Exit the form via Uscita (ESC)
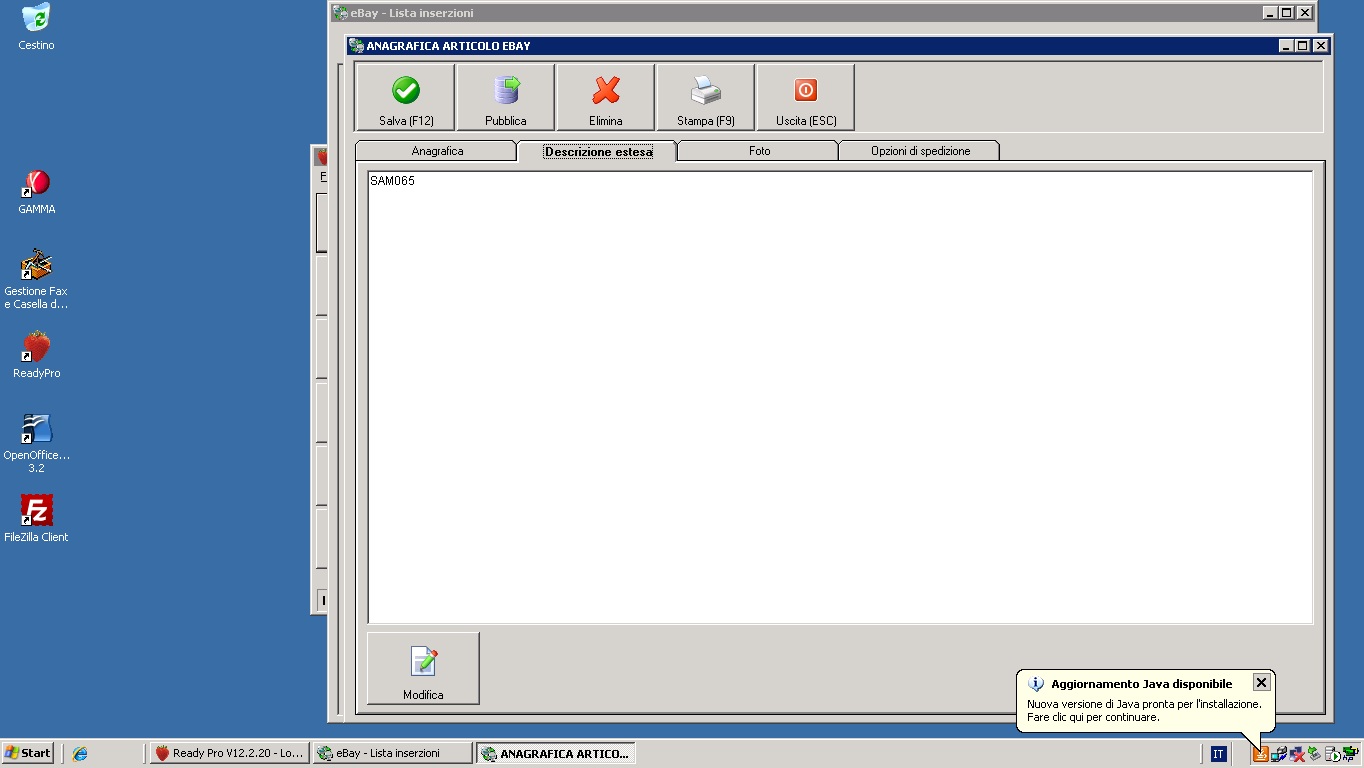 (x=806, y=98)
